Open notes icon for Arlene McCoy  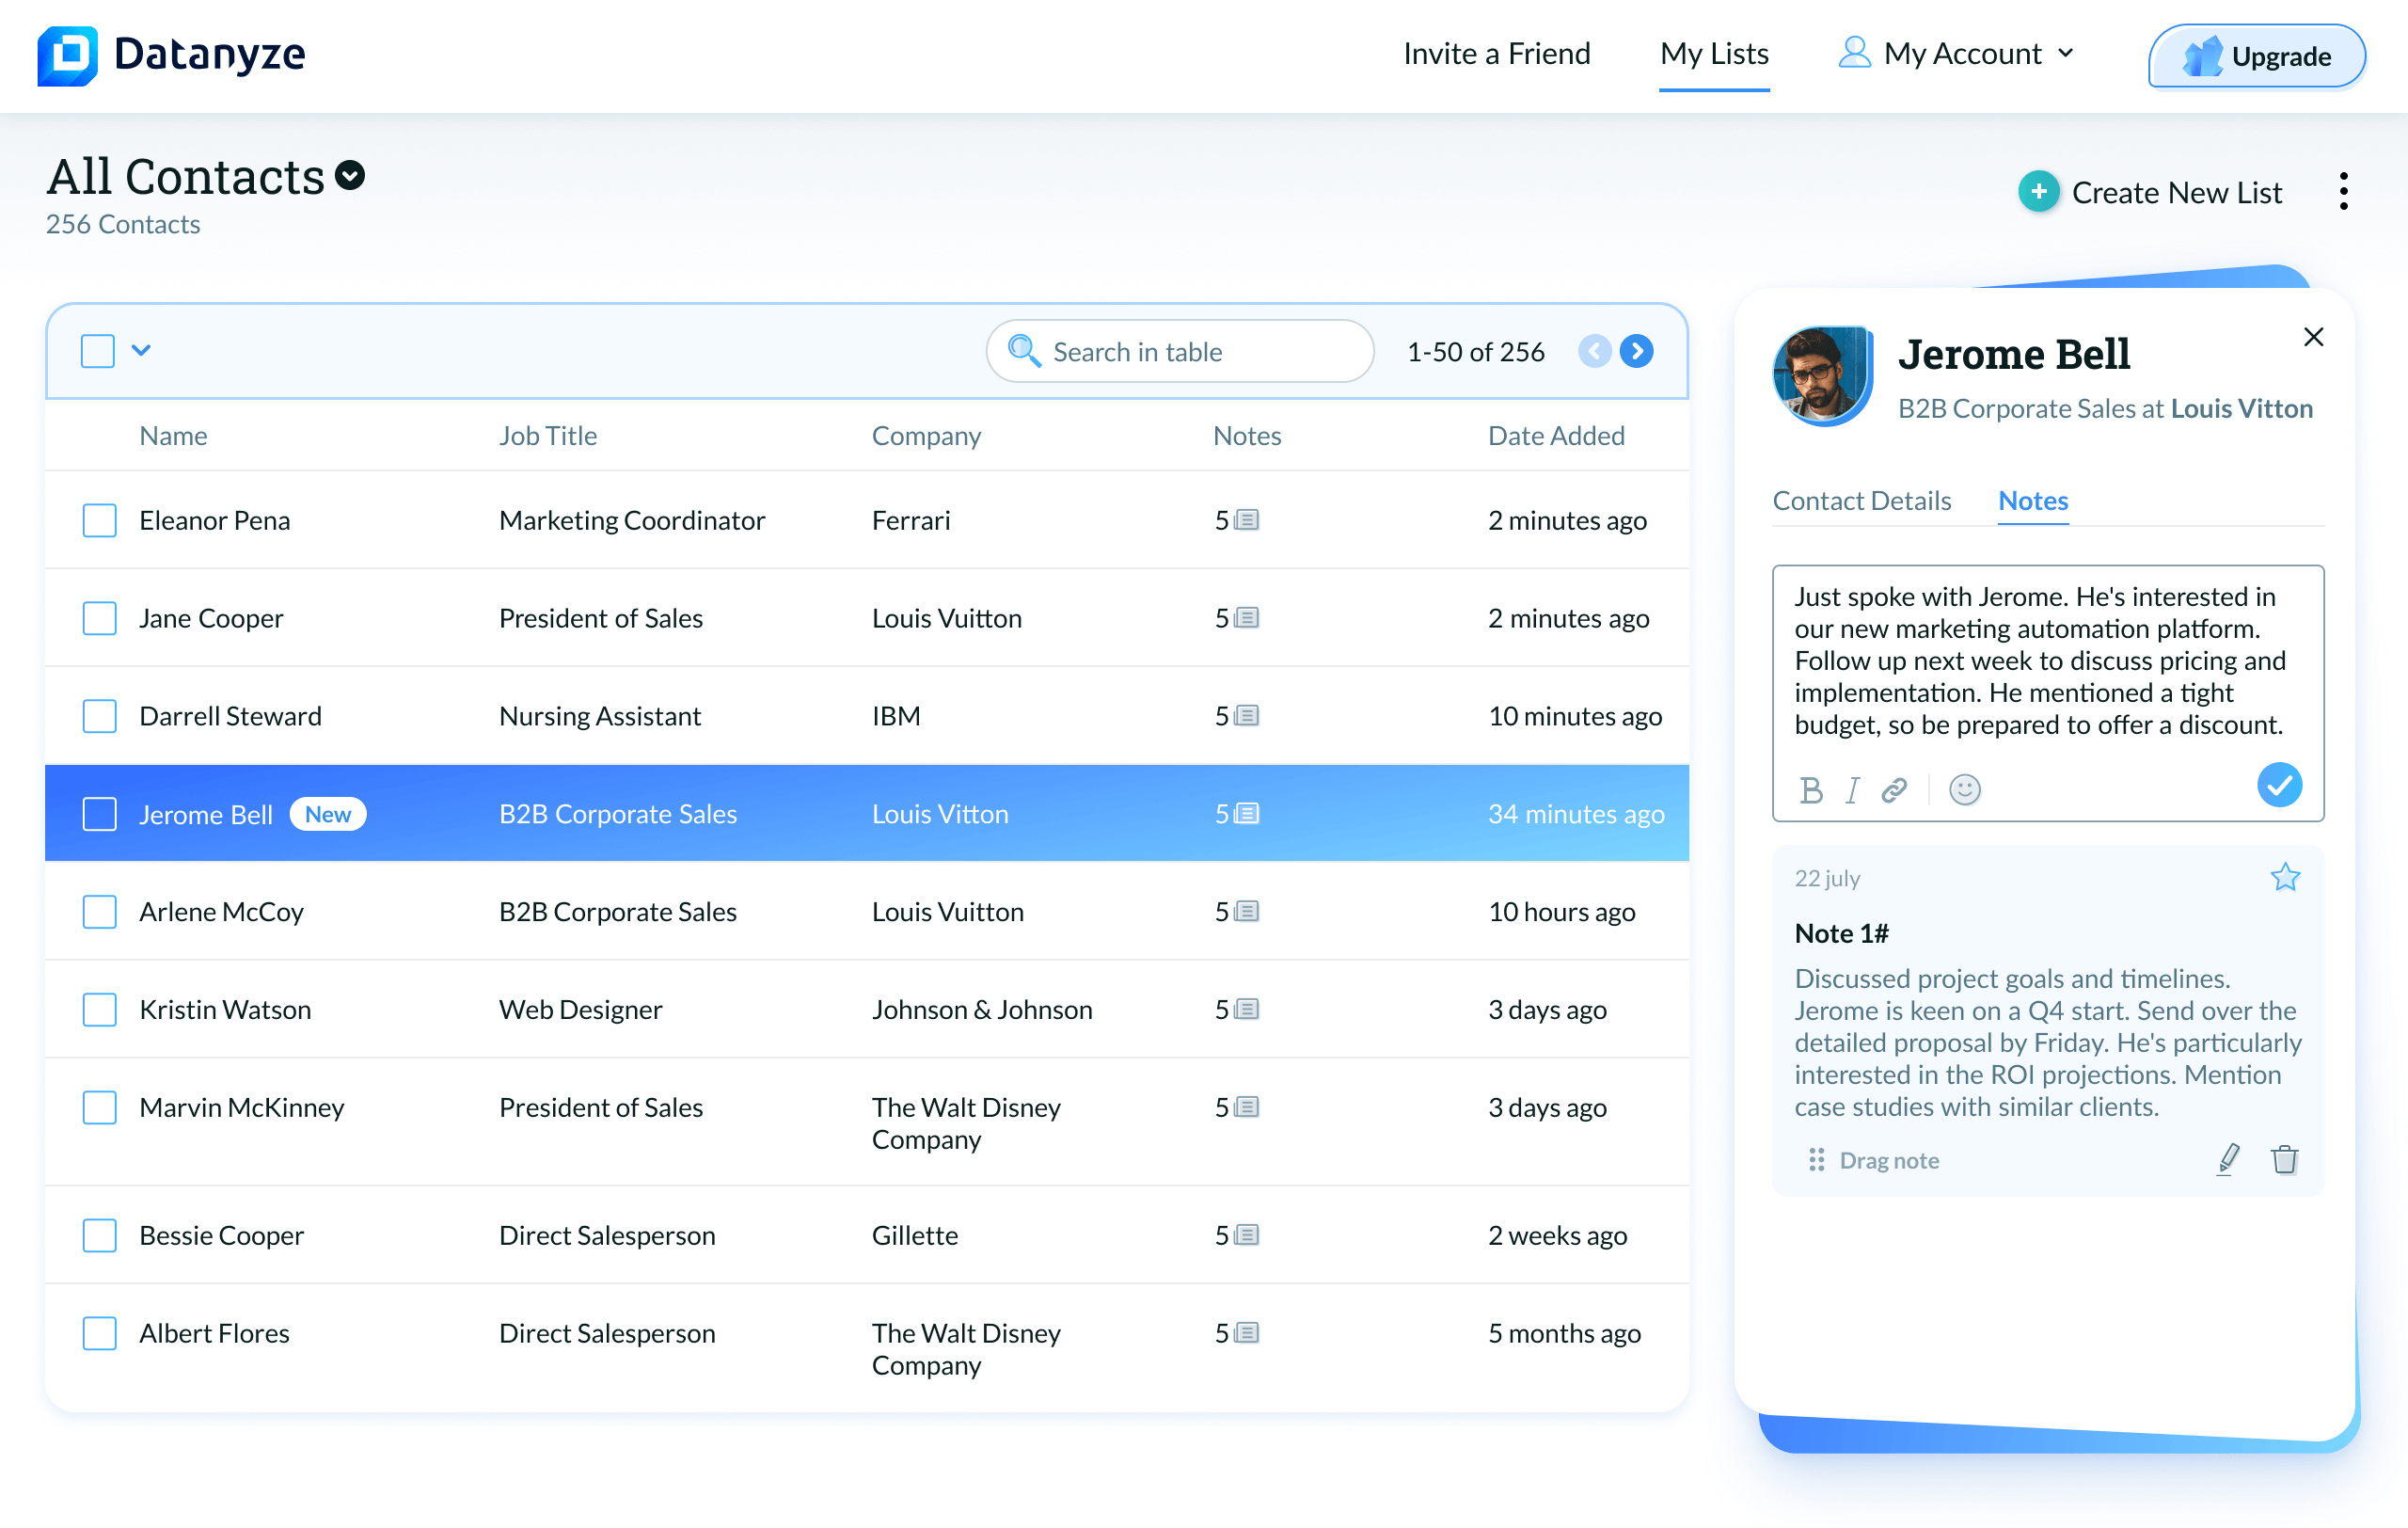coord(1246,912)
